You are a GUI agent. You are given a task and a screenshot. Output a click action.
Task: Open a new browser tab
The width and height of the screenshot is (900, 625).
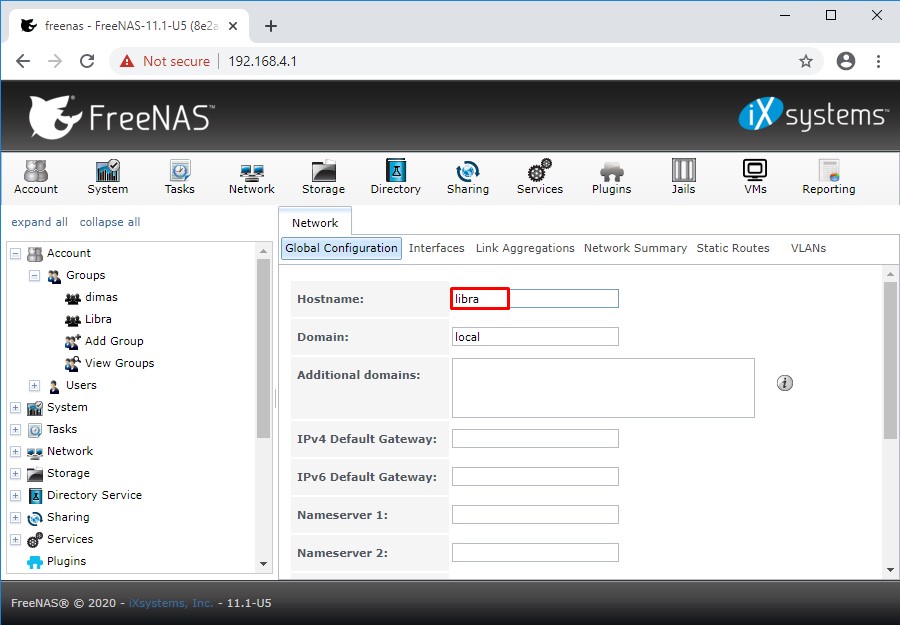pyautogui.click(x=271, y=26)
